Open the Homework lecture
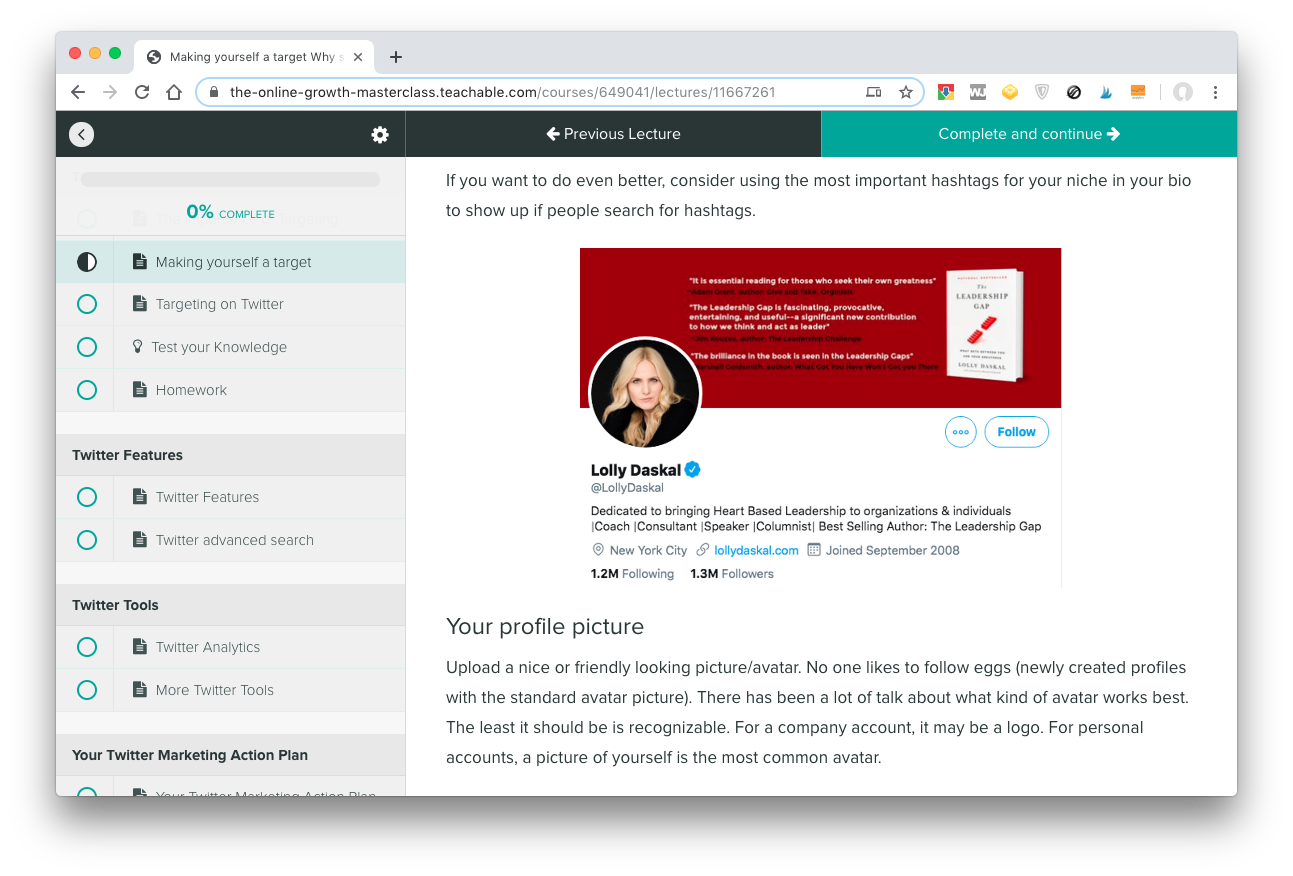The height and width of the screenshot is (876, 1293). click(231, 390)
